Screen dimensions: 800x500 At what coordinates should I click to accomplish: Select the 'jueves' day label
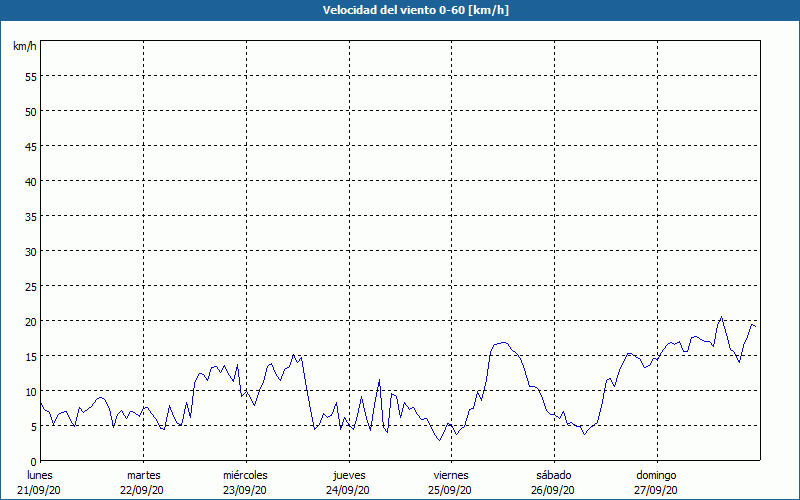click(349, 475)
